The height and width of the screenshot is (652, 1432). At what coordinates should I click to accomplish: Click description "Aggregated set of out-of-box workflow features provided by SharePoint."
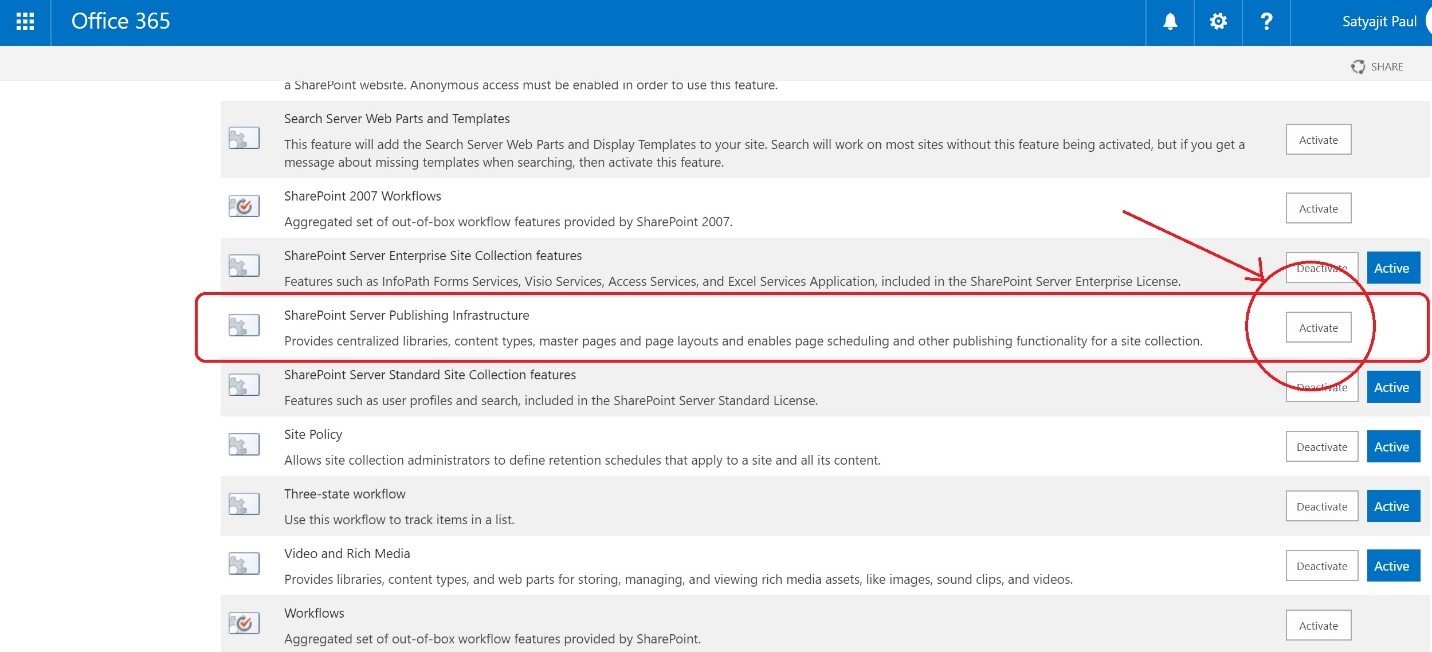click(x=492, y=639)
